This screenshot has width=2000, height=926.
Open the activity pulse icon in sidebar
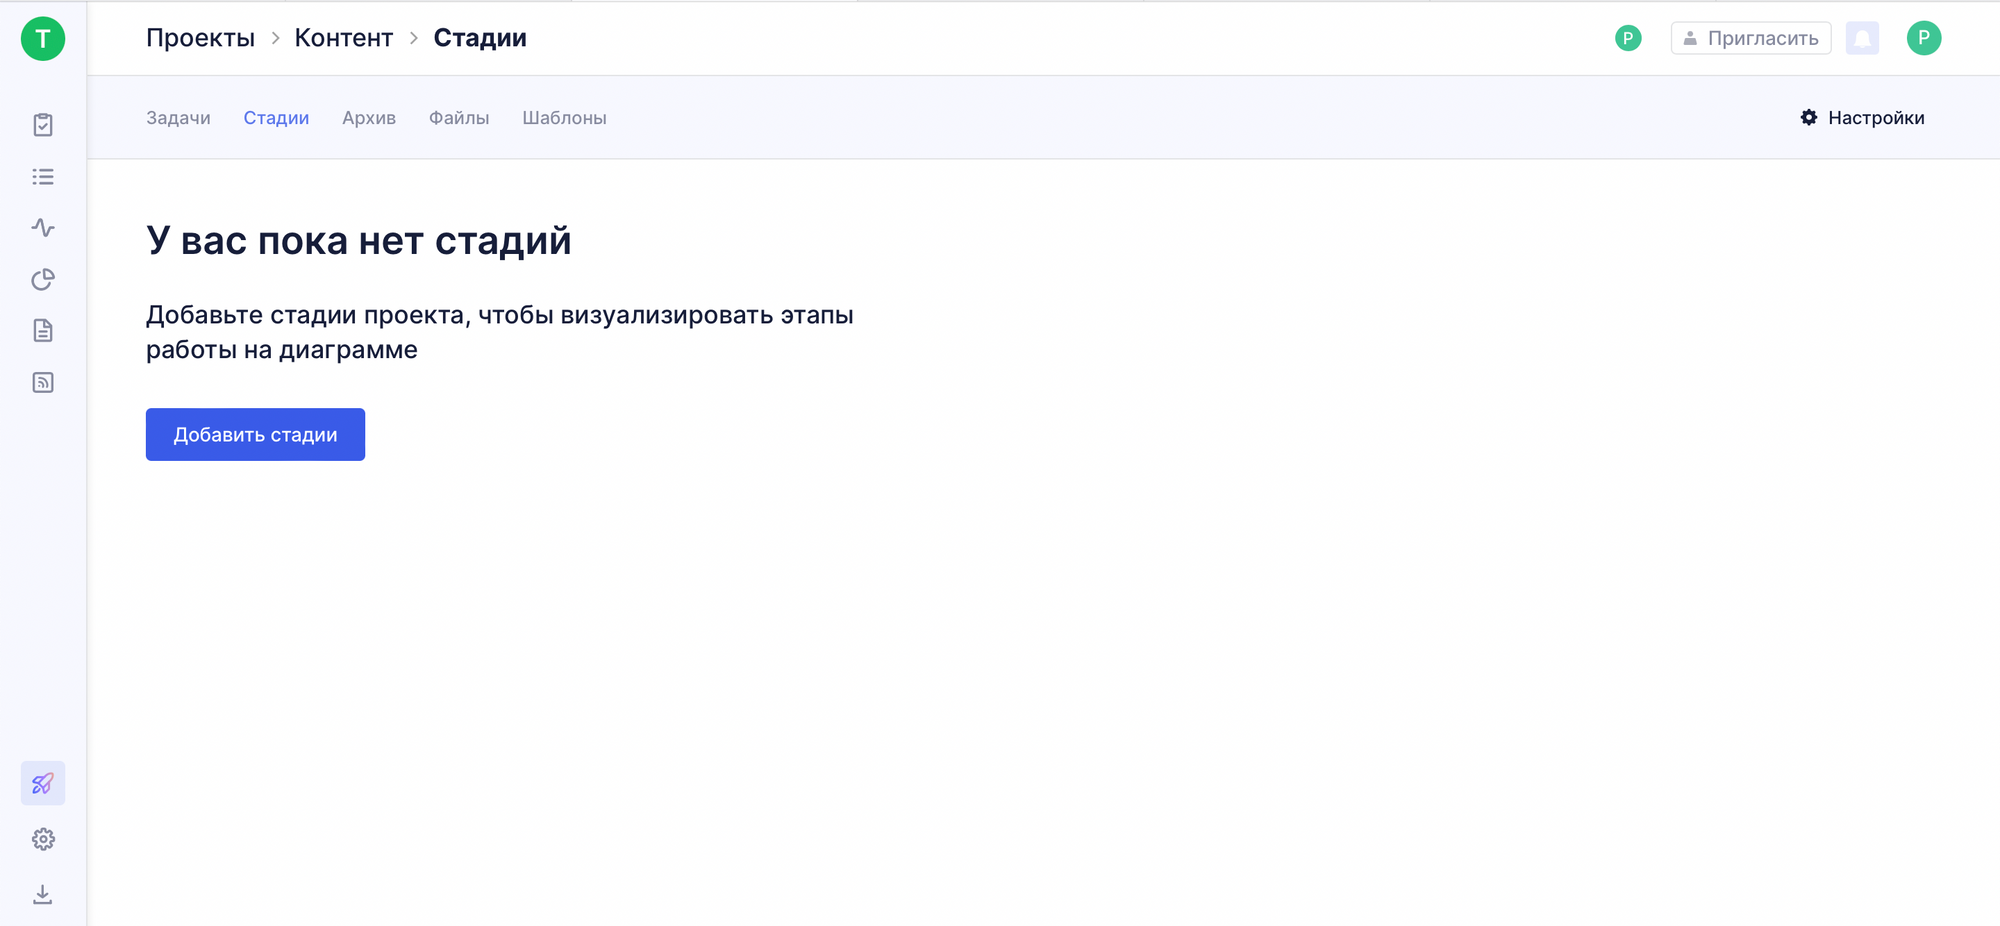[x=43, y=228]
